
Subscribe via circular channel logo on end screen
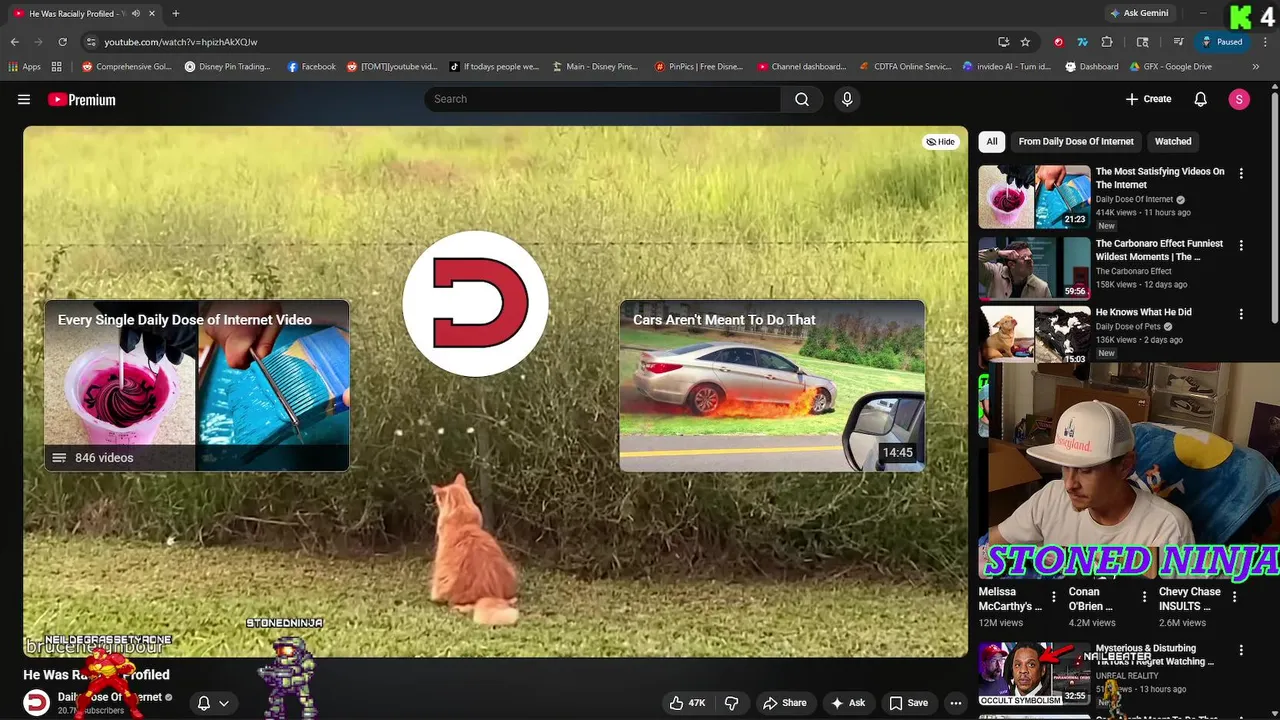click(x=475, y=303)
